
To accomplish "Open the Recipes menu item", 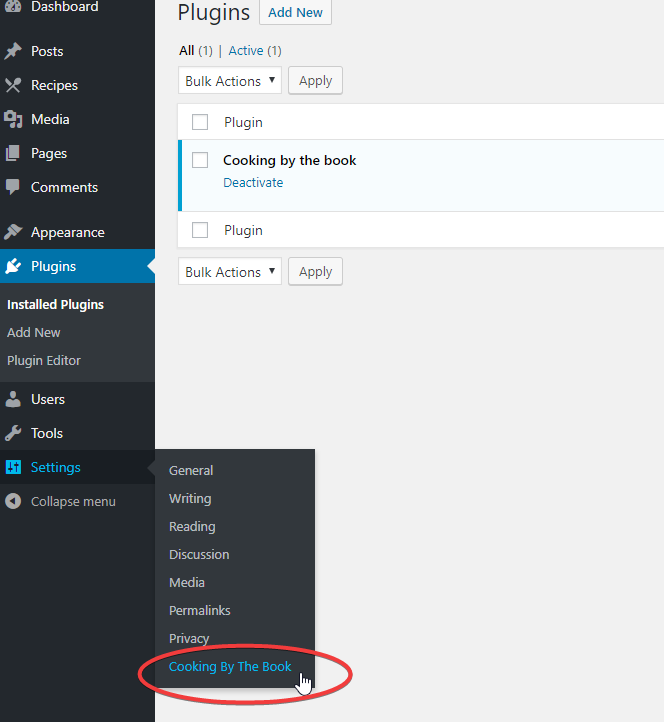I will coord(54,85).
